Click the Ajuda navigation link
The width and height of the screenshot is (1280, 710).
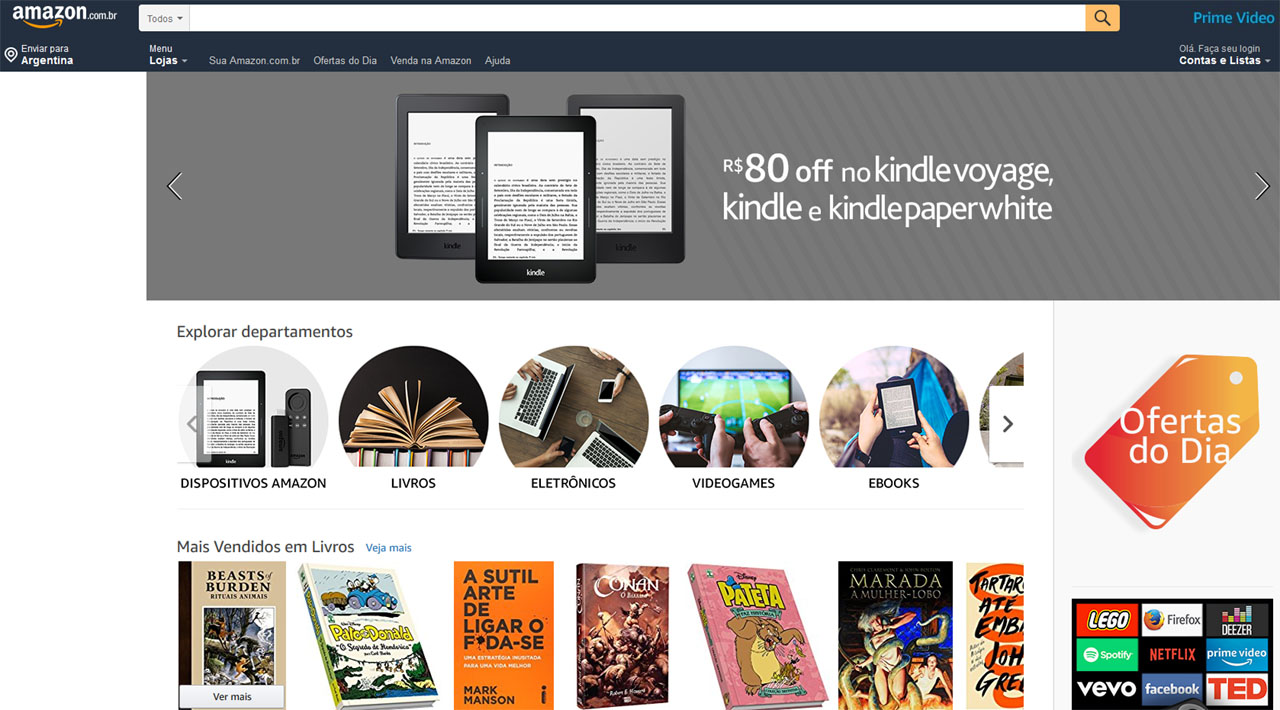pos(498,60)
